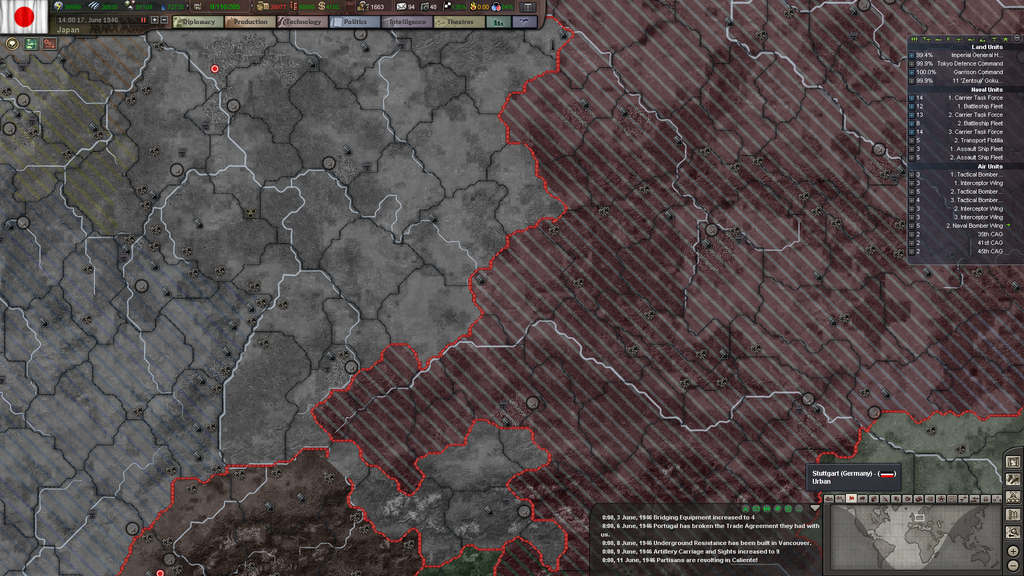Open province search magnifier icon
The height and width of the screenshot is (576, 1024).
(1013, 532)
